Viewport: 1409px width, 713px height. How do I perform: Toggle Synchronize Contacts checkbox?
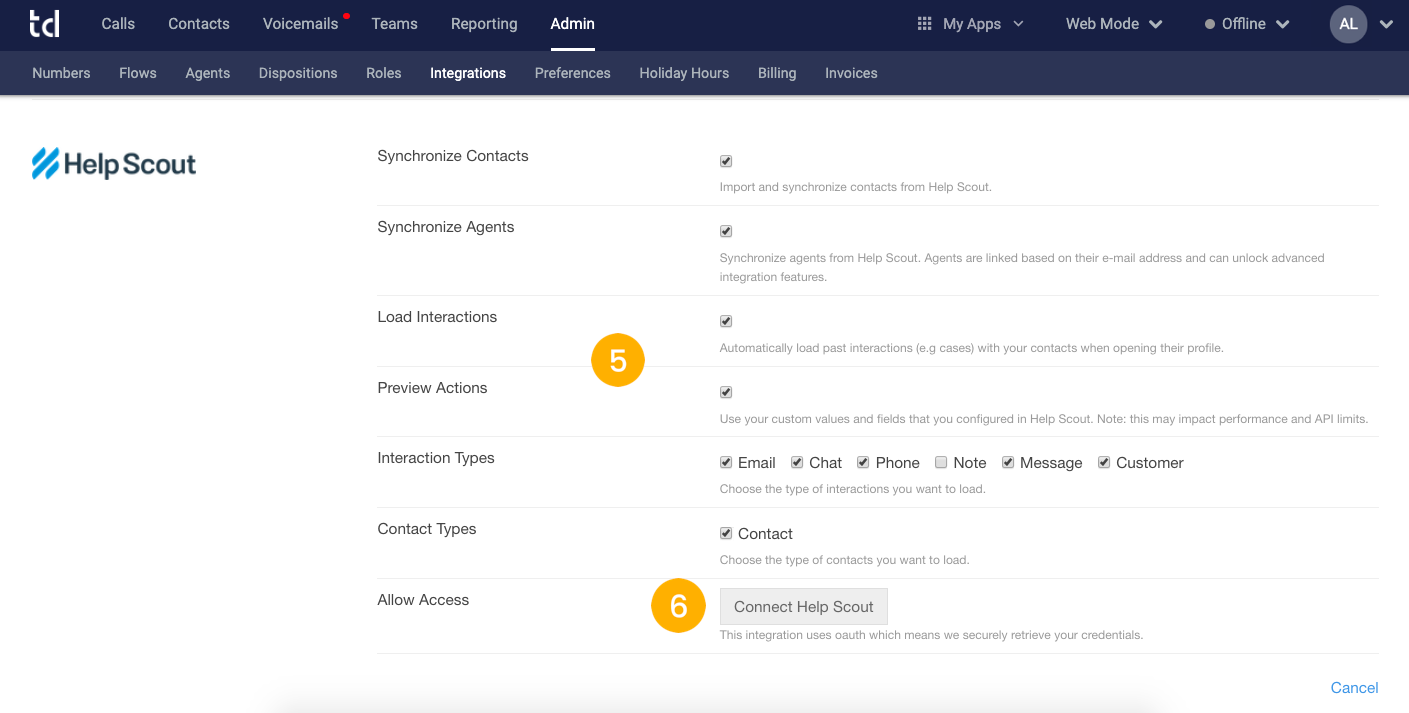tap(726, 161)
